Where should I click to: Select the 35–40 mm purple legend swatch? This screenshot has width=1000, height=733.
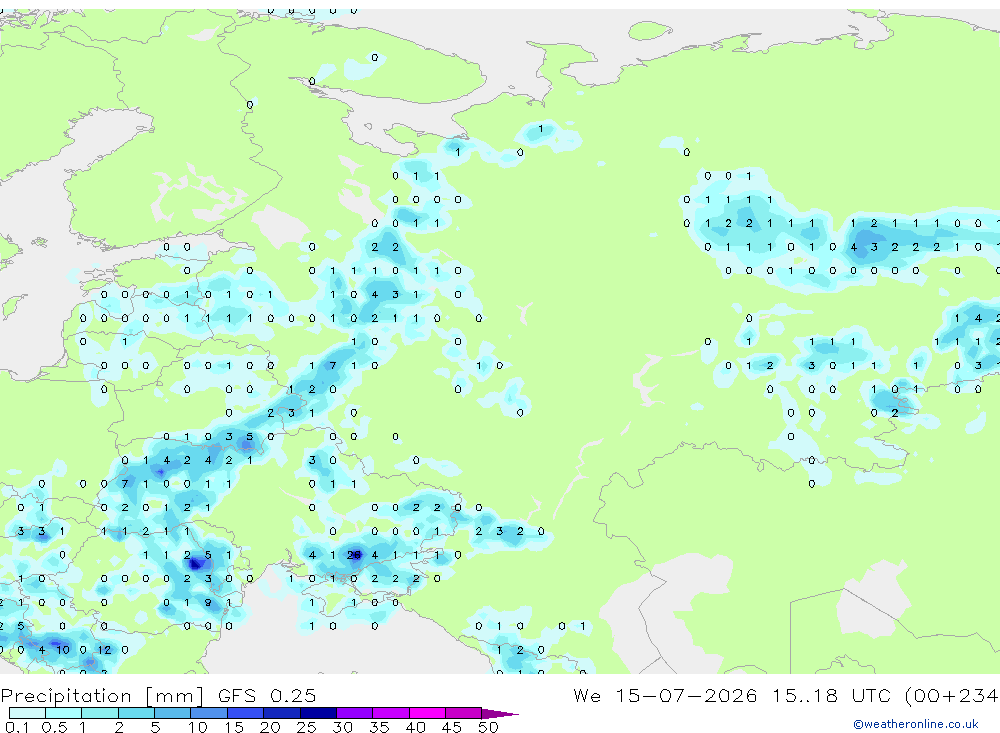(x=391, y=713)
